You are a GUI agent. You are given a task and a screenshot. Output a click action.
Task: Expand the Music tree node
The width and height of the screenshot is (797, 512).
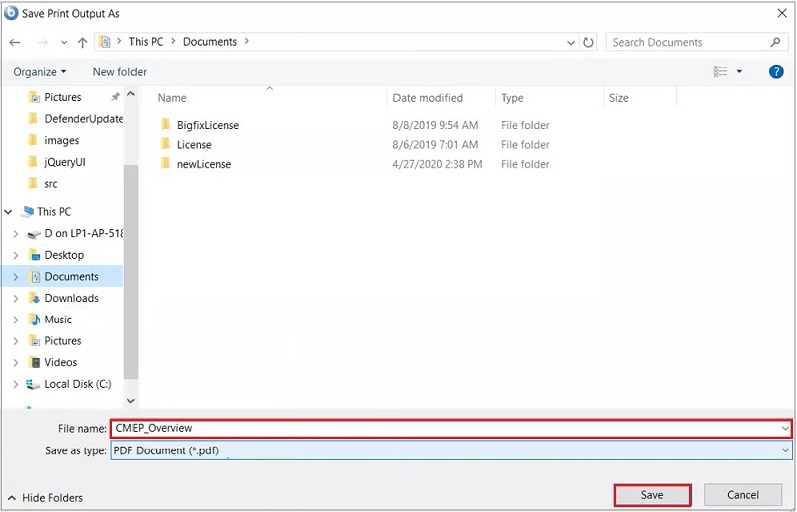tap(16, 320)
